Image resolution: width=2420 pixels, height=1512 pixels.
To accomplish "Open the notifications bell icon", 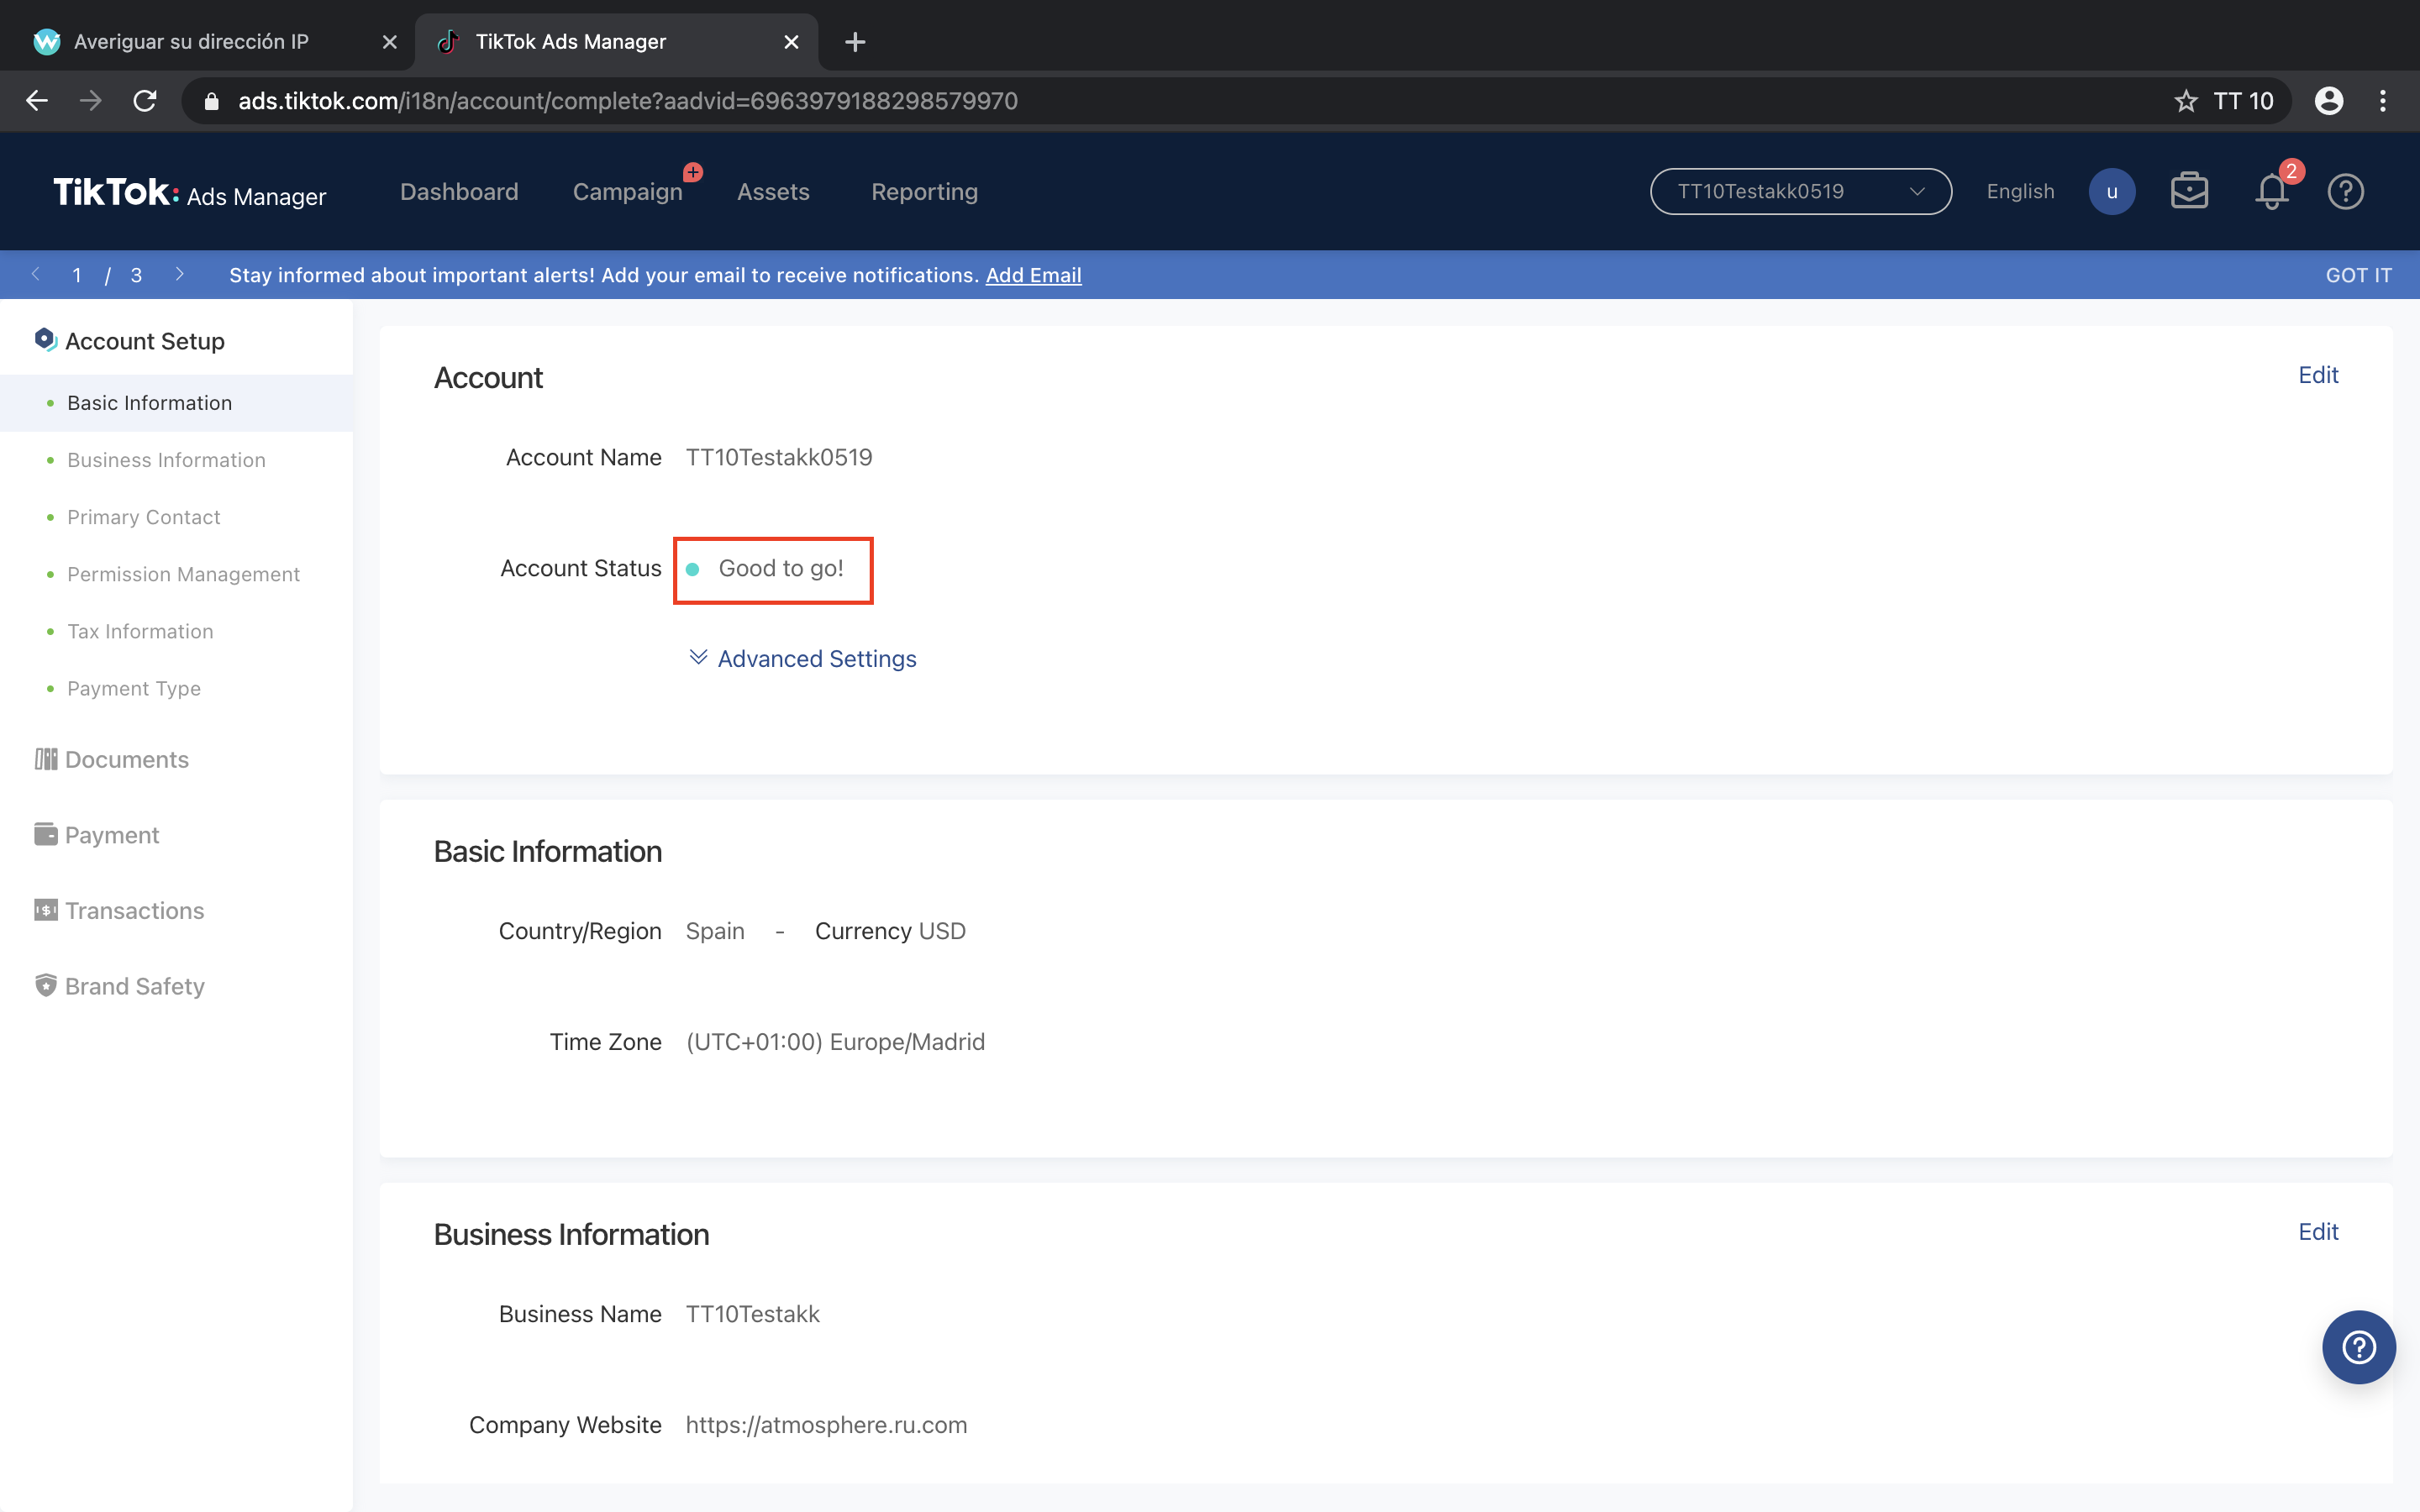I will point(2271,191).
